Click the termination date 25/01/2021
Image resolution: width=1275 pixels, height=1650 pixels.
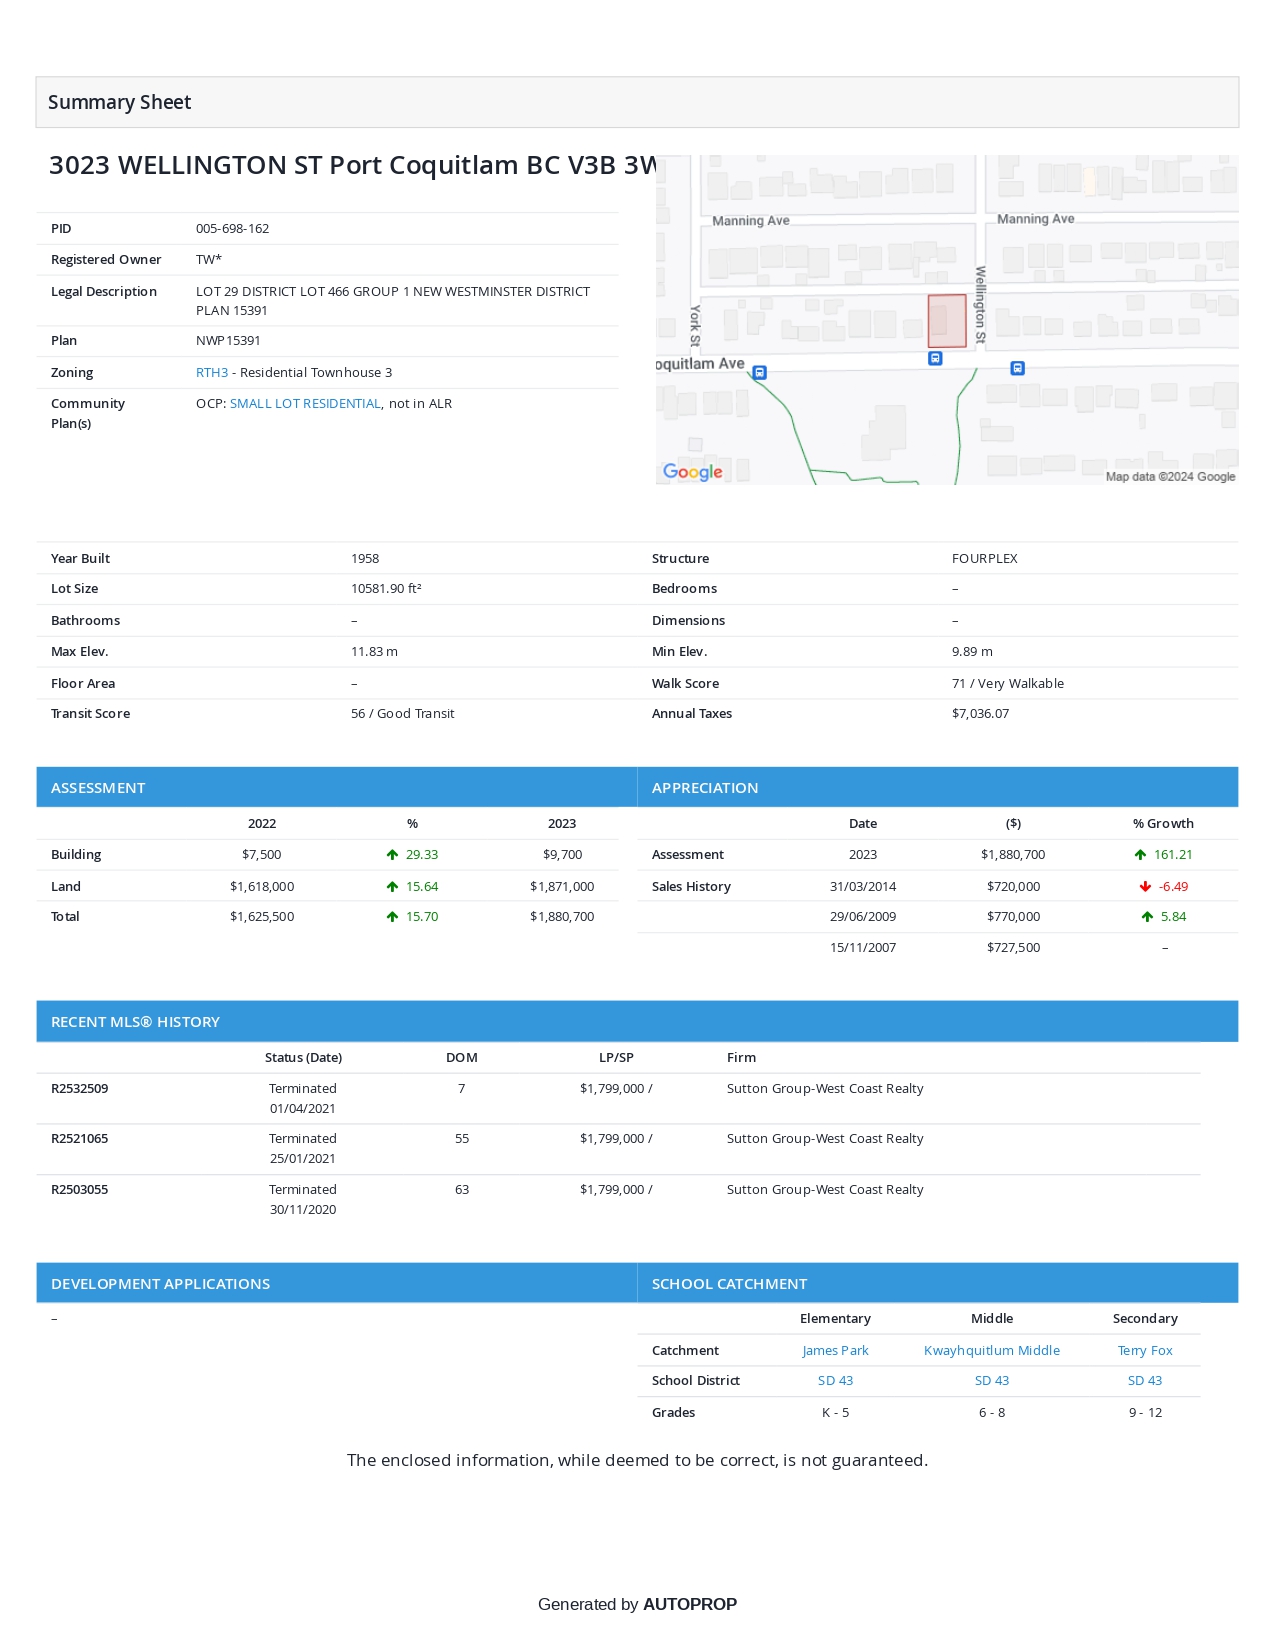(x=303, y=1159)
